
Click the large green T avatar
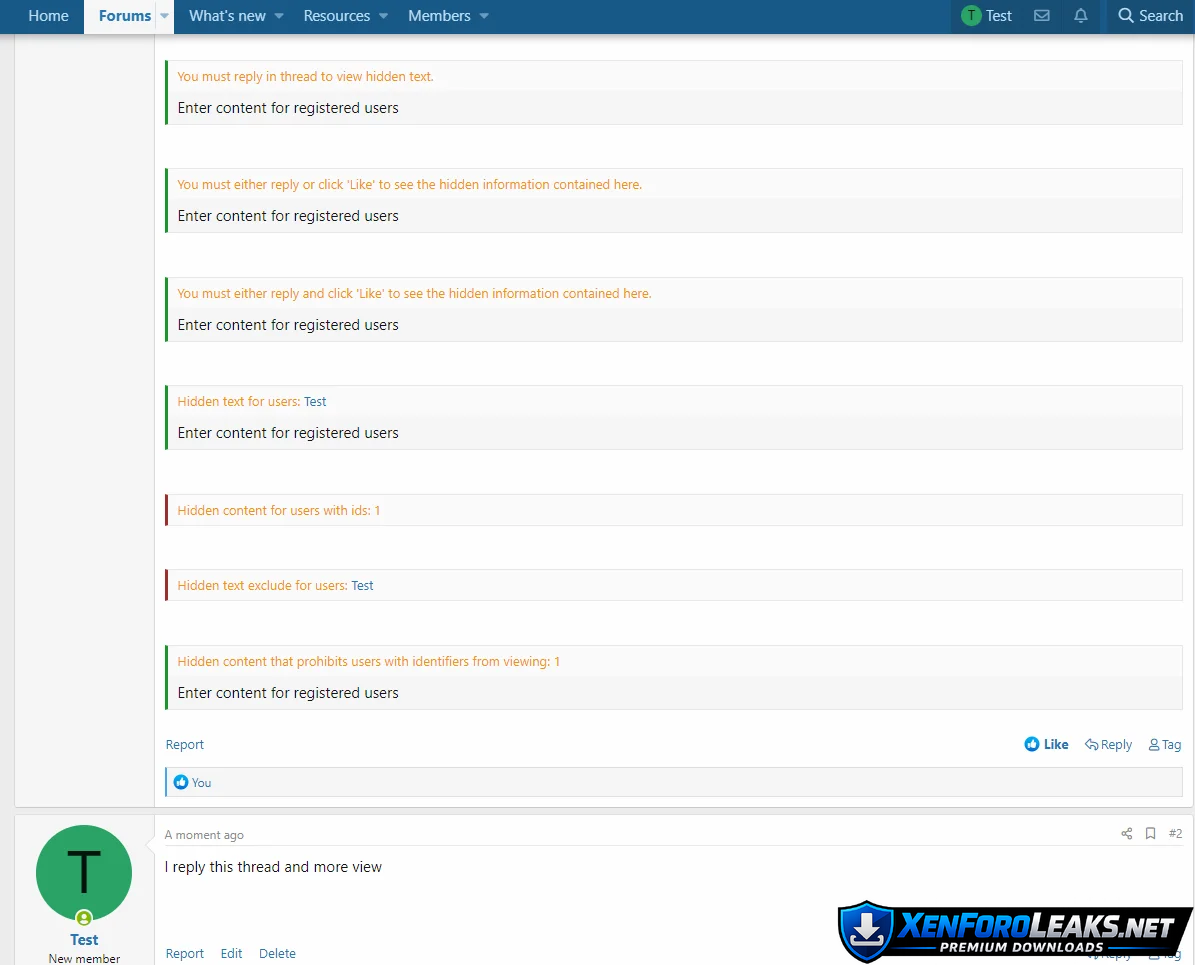84,873
